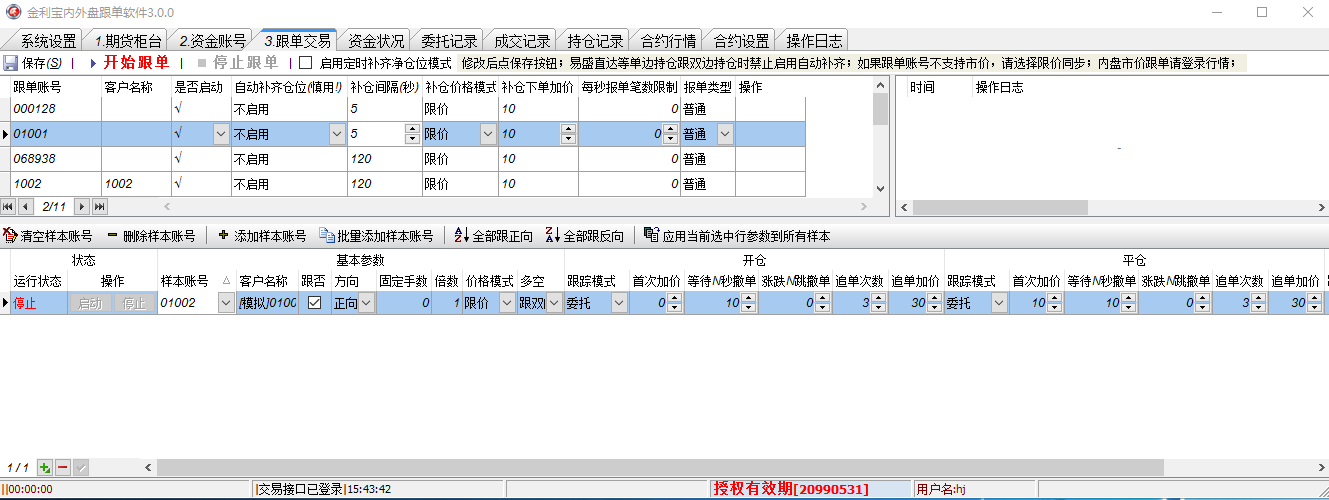Click red minus icon beside 1/1 counter

[x=62, y=467]
